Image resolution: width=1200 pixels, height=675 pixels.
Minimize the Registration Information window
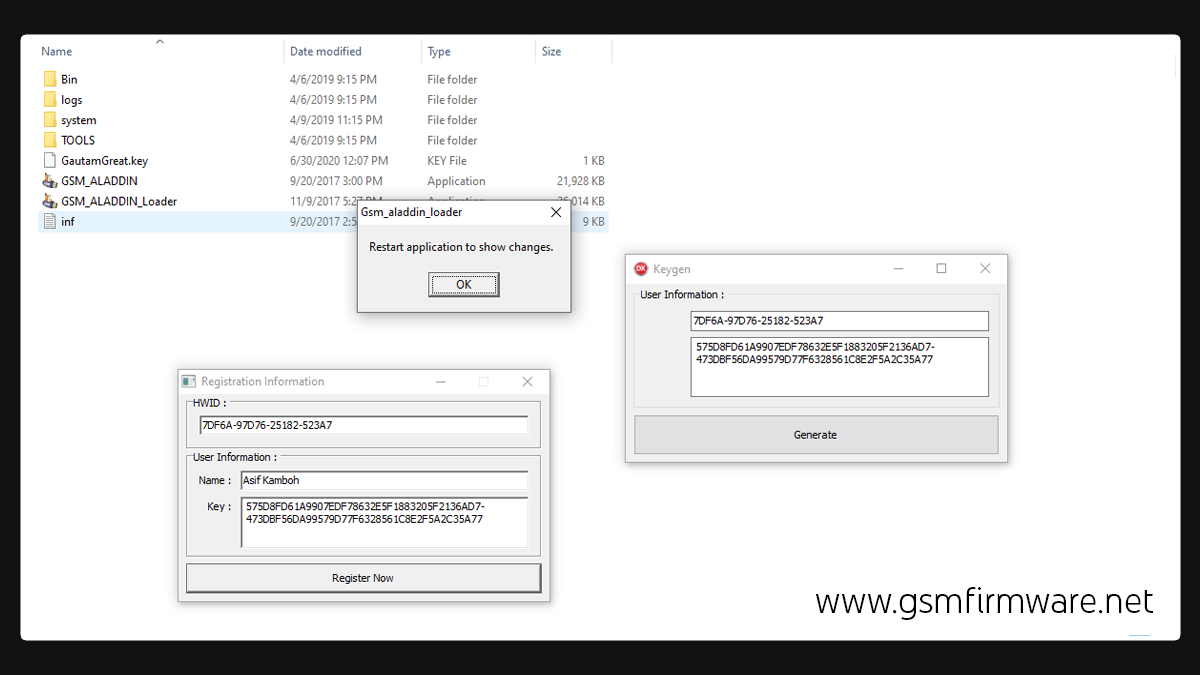(441, 381)
